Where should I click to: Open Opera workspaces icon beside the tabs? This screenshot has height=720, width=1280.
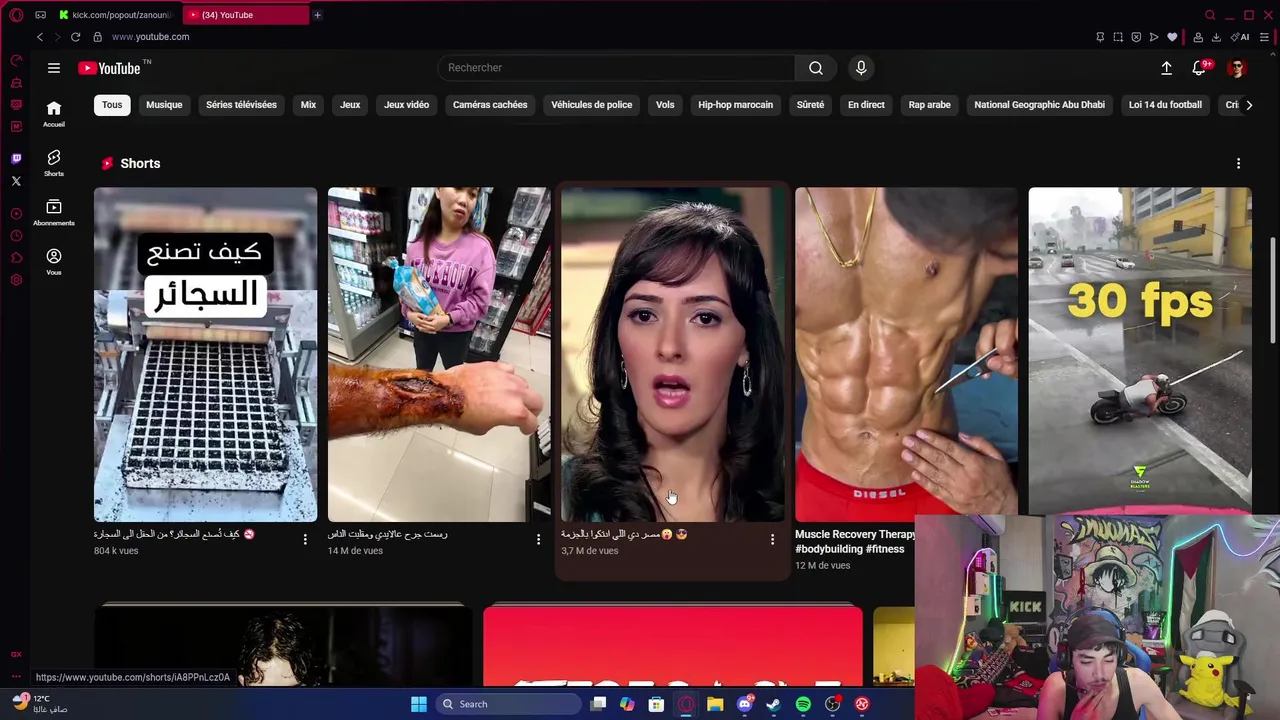pos(40,15)
